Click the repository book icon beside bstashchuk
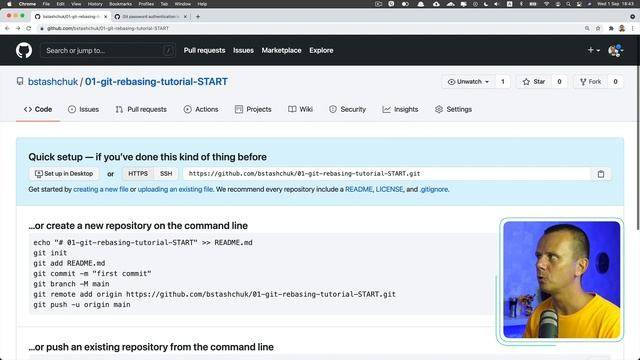Image resolution: width=640 pixels, height=360 pixels. (20, 82)
